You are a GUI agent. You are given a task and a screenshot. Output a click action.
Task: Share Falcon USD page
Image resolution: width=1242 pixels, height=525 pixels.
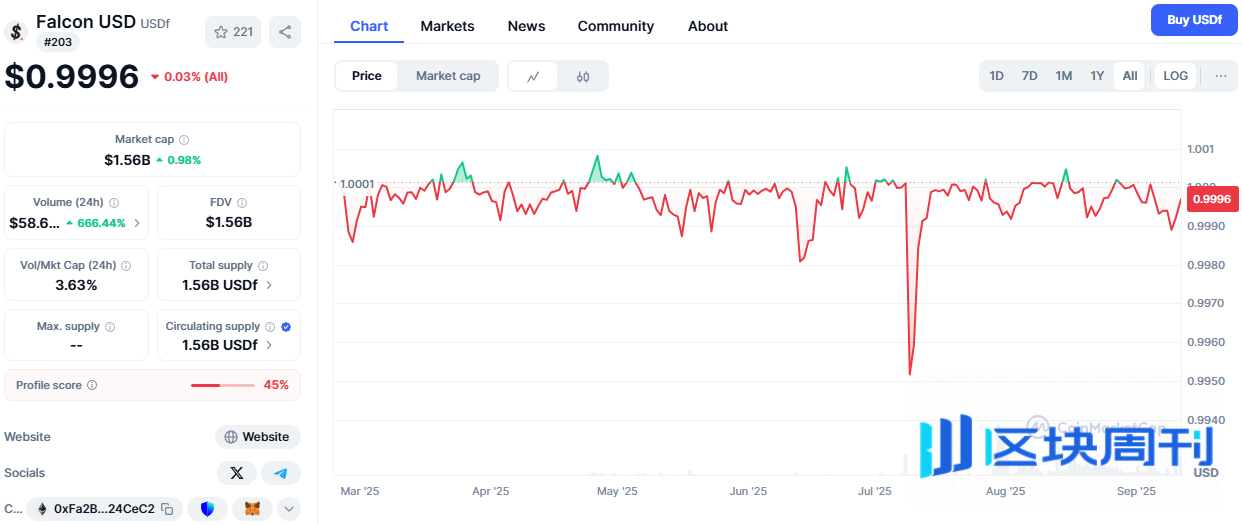click(285, 32)
